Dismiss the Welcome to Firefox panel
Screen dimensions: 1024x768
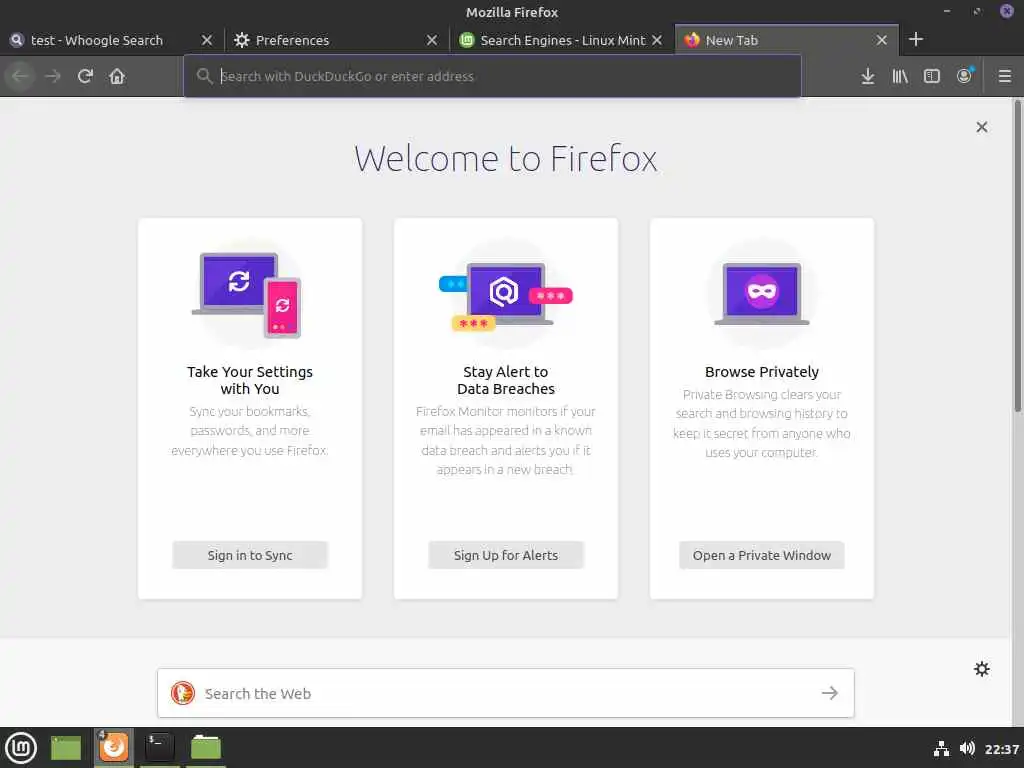tap(982, 127)
